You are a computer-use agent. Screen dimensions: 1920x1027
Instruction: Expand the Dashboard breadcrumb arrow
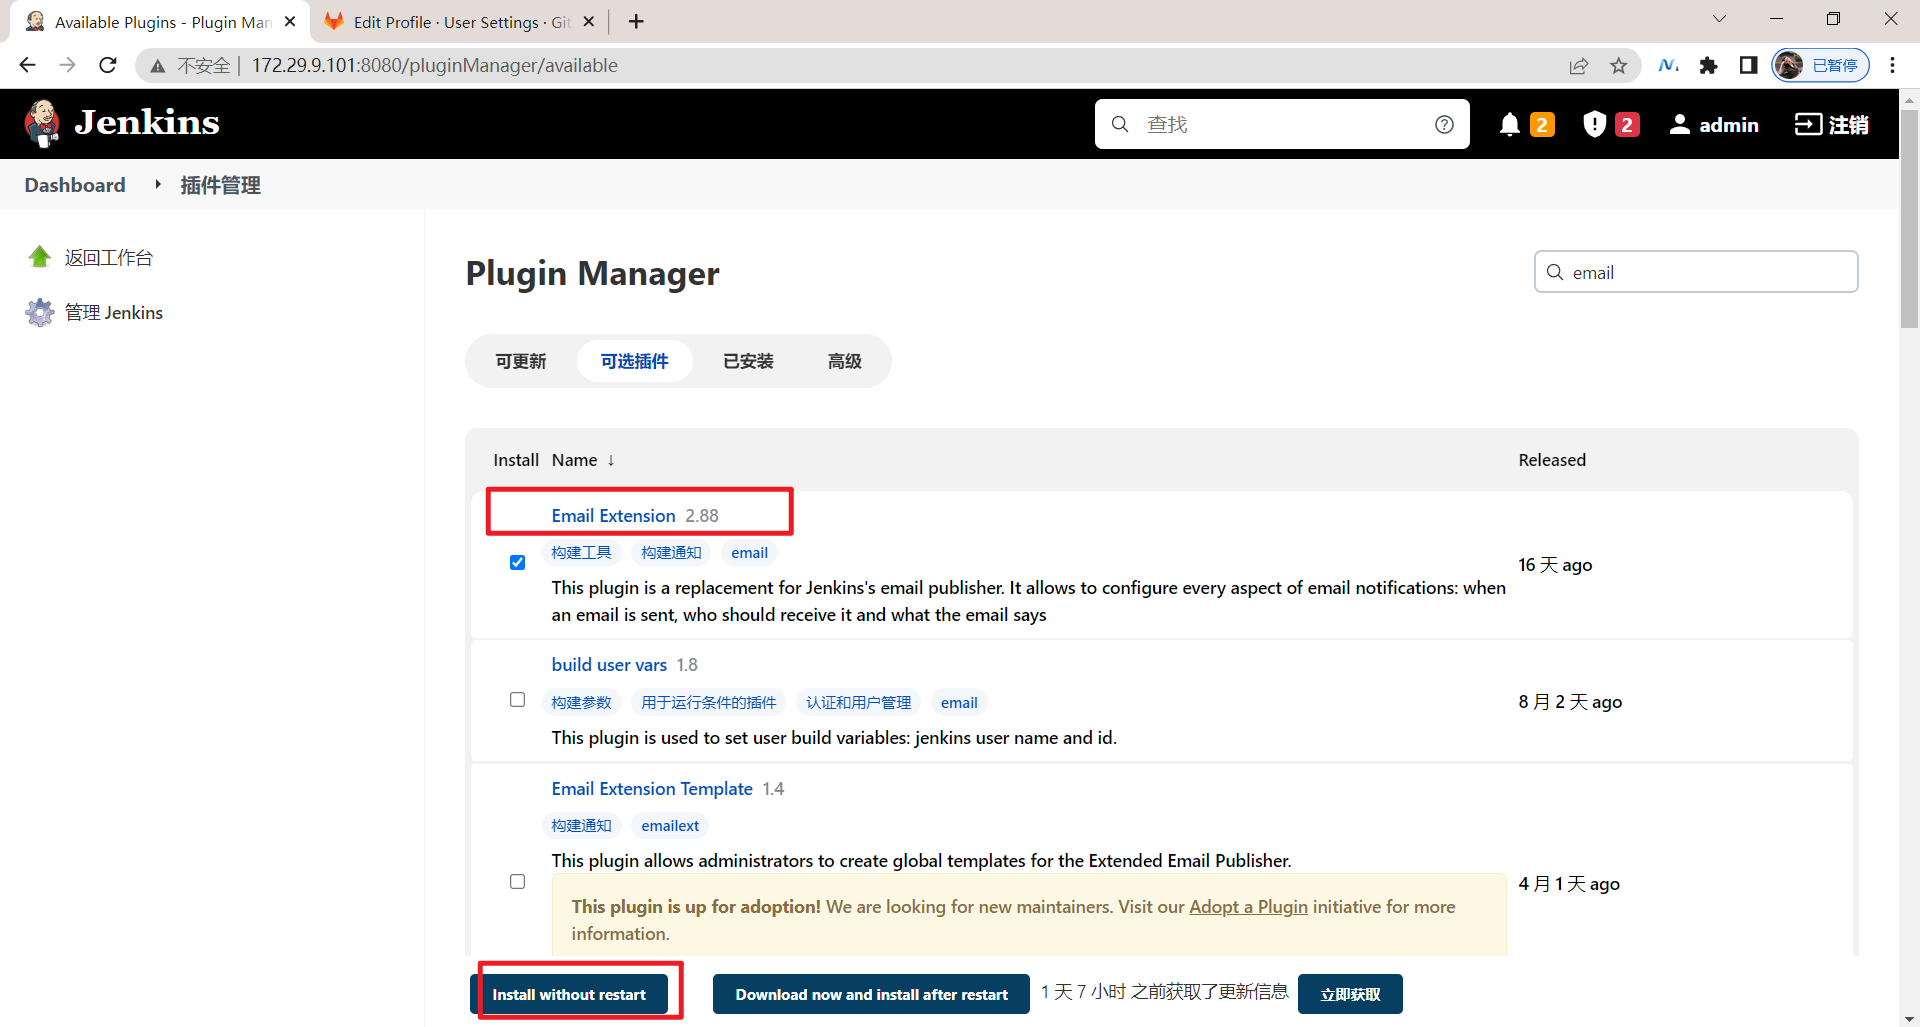(157, 185)
